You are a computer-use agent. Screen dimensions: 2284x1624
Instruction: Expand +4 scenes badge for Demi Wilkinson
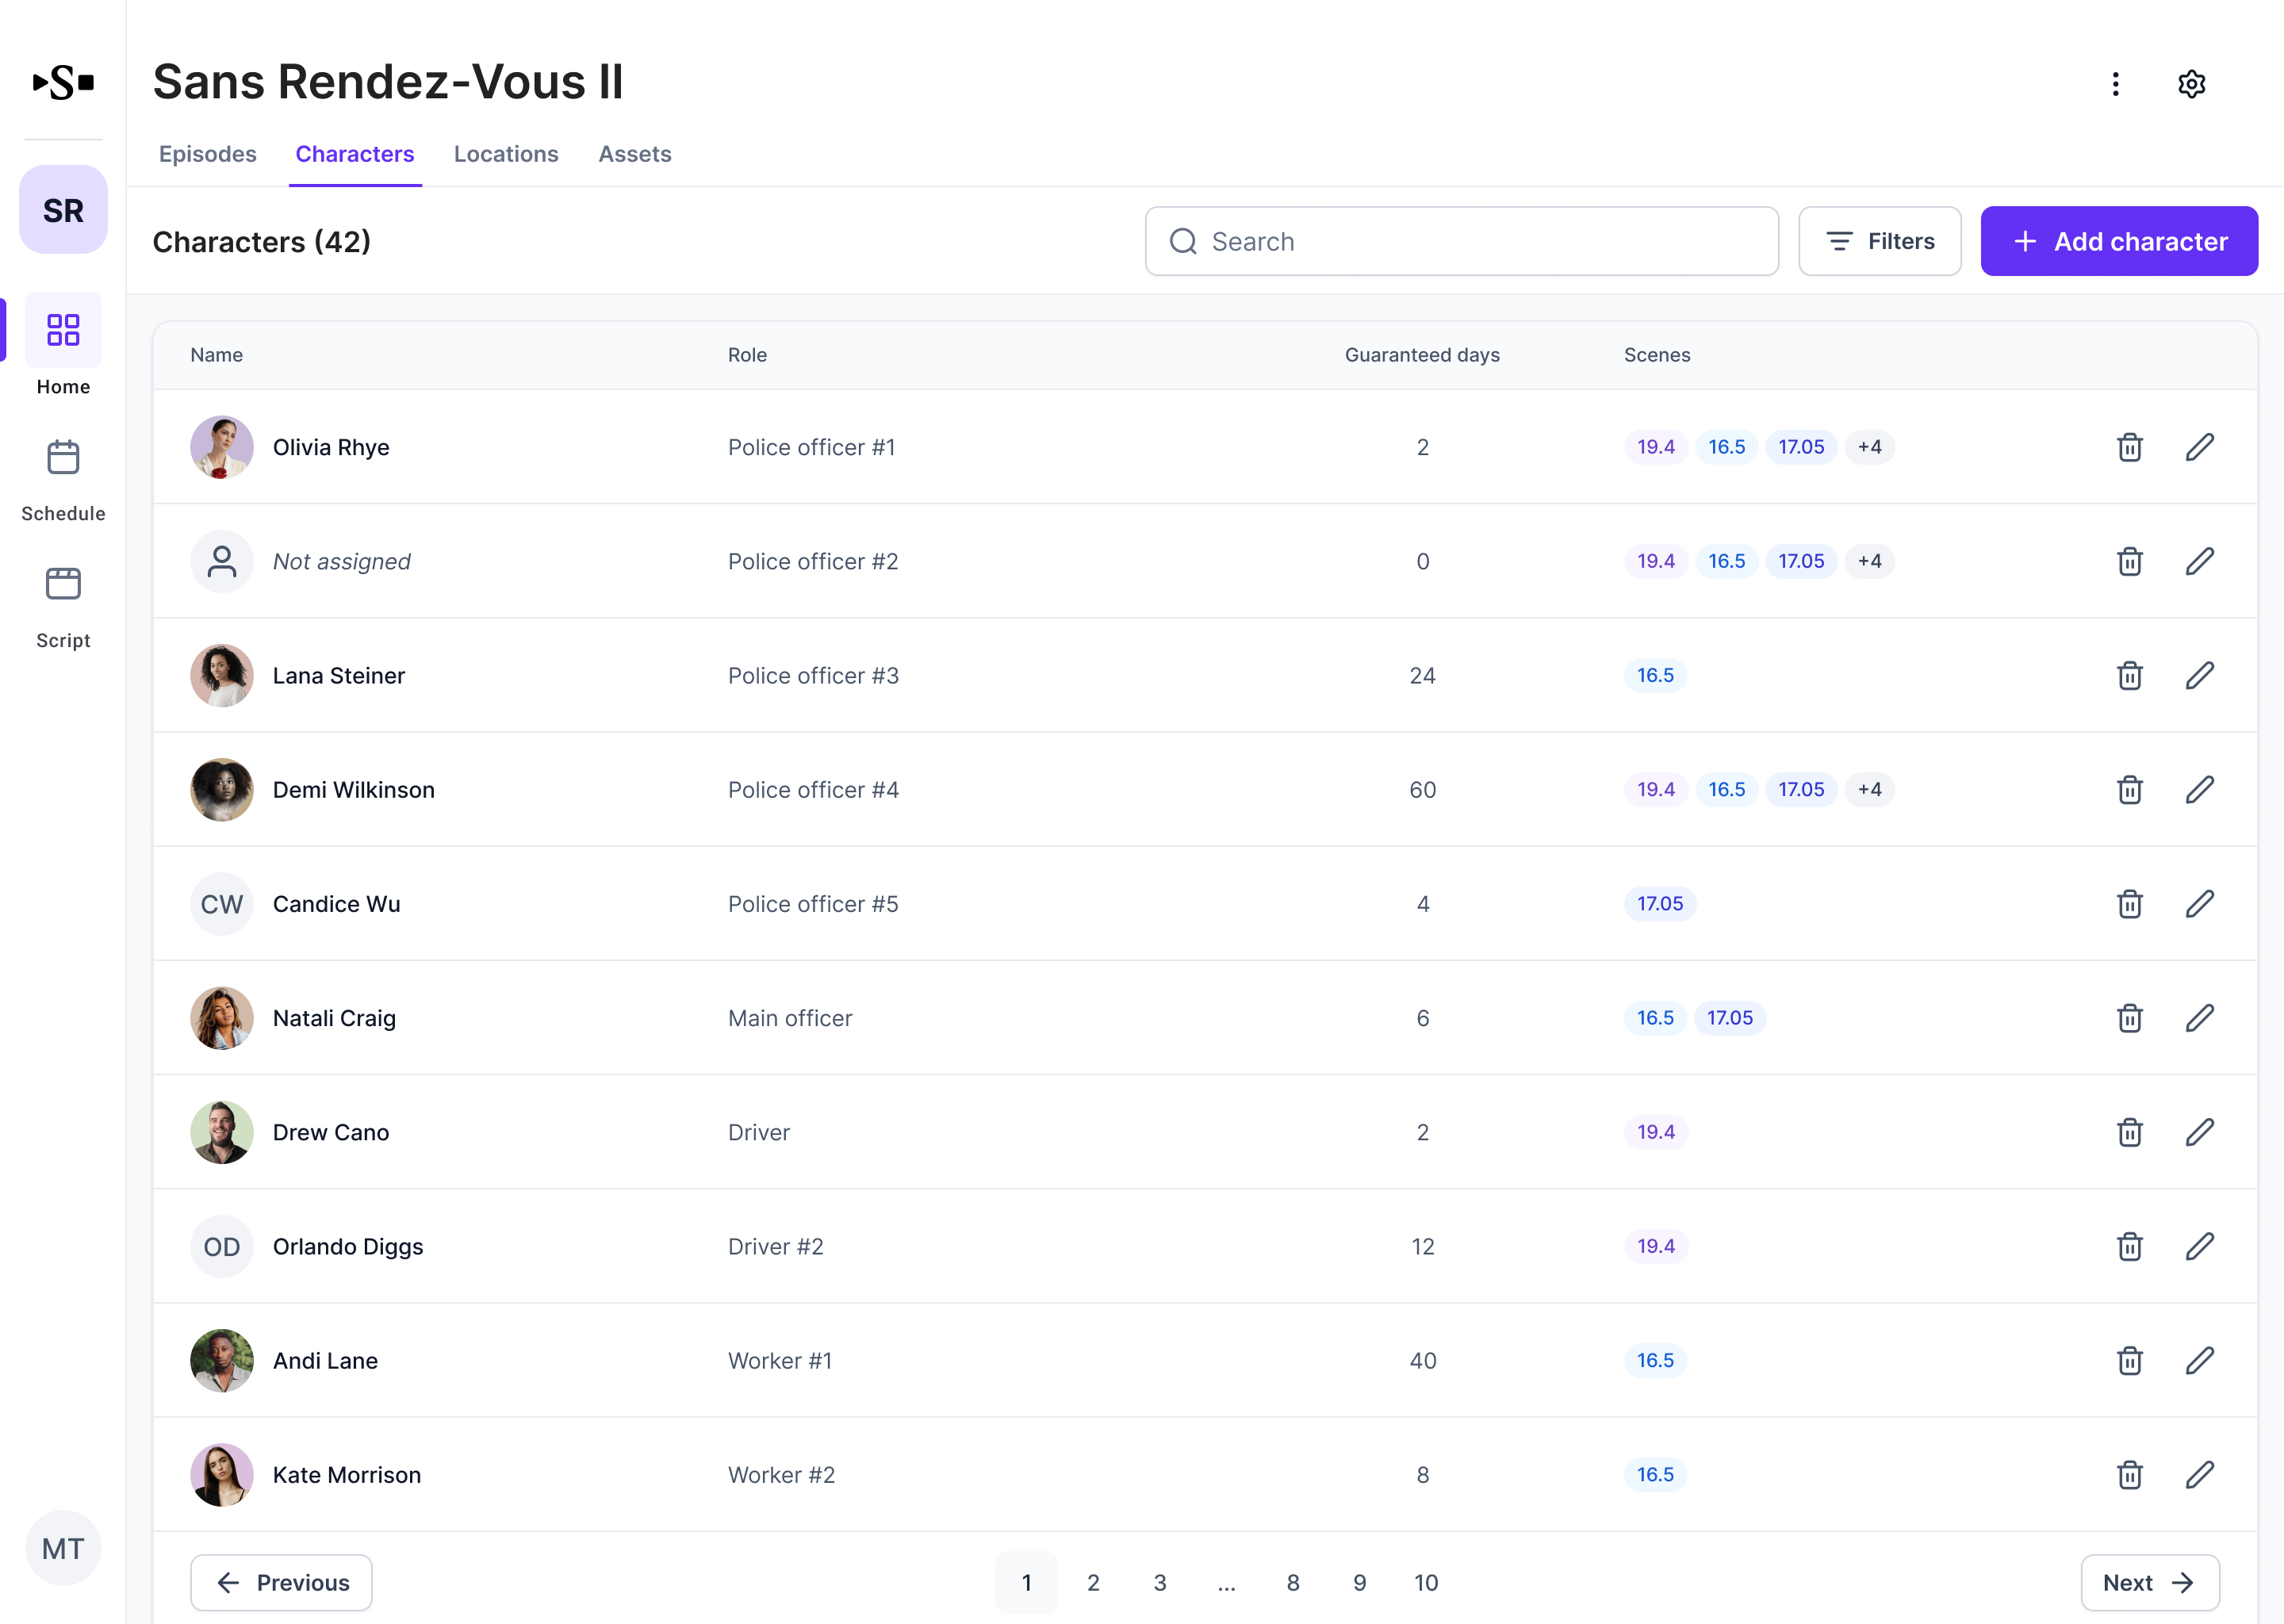(1870, 790)
